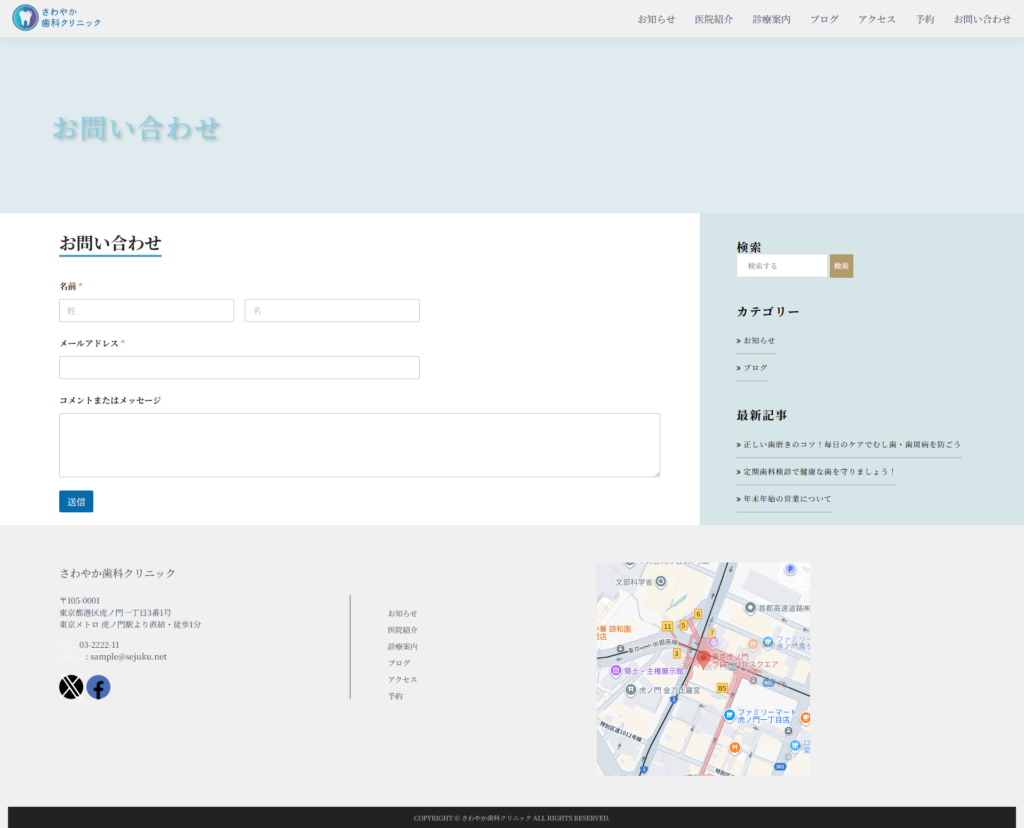Click the メールアドレス email input field
Screen dimensions: 1024x828
click(239, 368)
